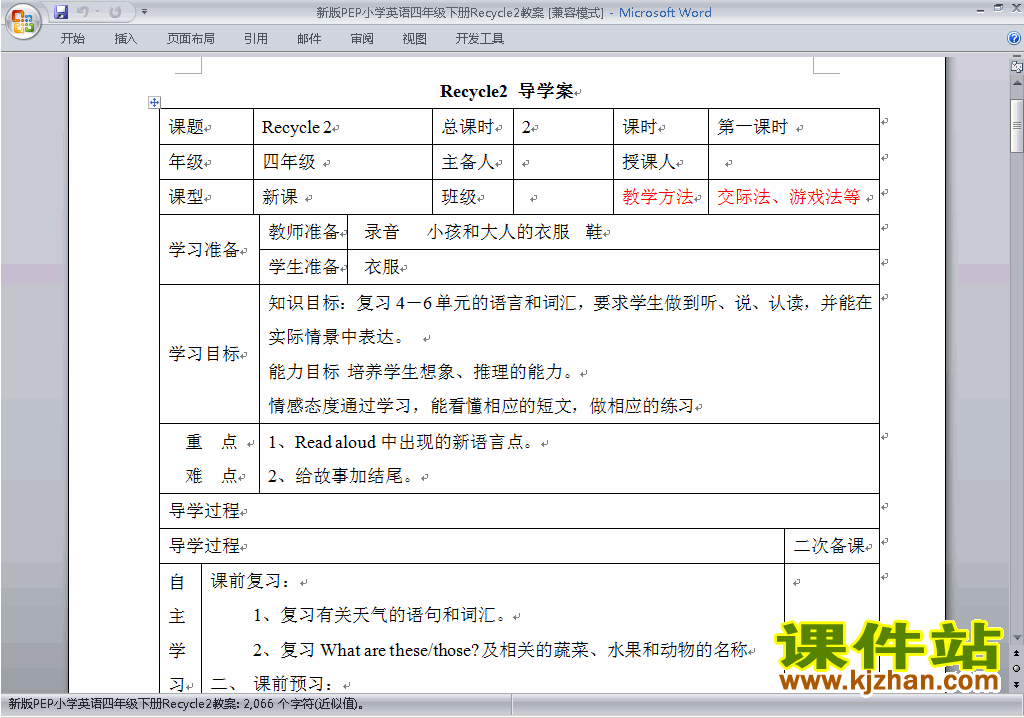Click the '小孩和大人的衣服' text
Viewport: 1024px width, 718px height.
pos(498,232)
